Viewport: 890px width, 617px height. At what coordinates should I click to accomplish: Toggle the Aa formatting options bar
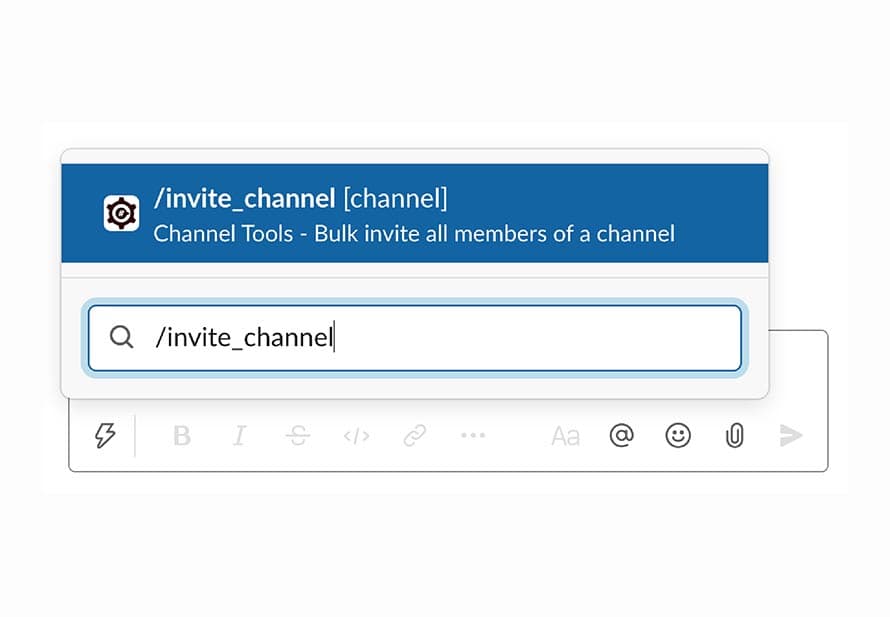565,436
